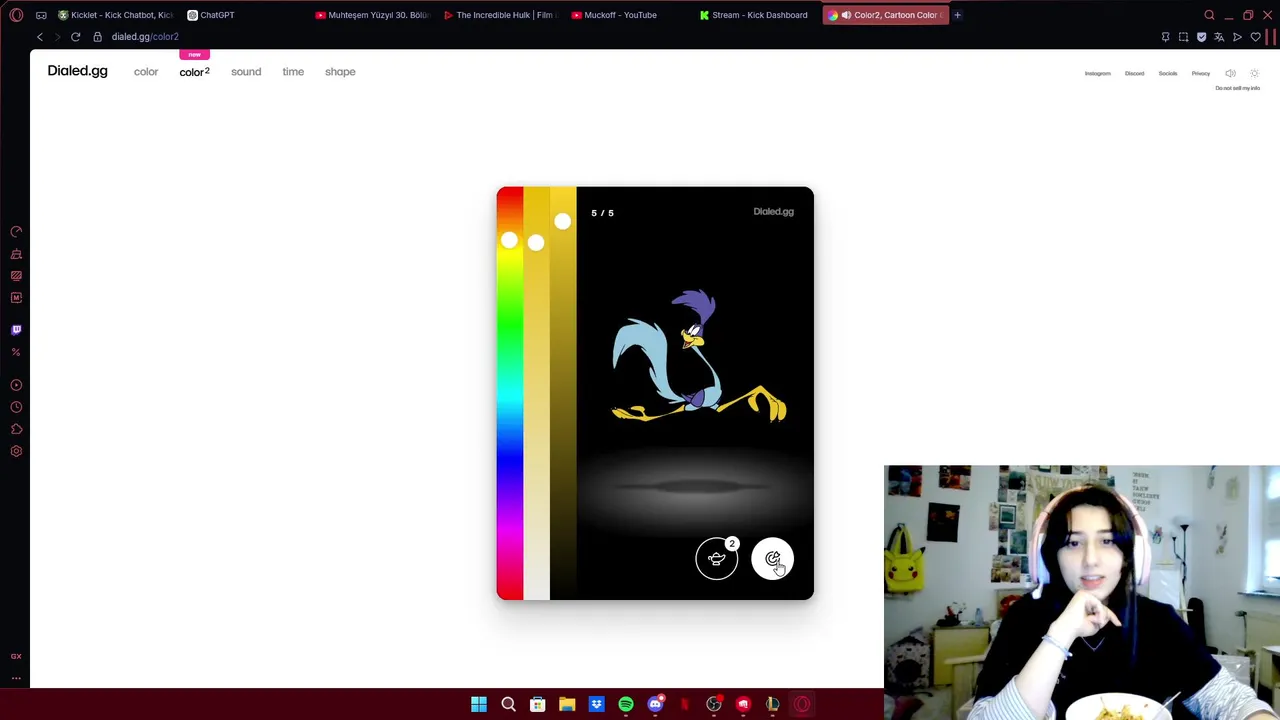Open the extensions cube icon in sidebar

tap(16, 429)
